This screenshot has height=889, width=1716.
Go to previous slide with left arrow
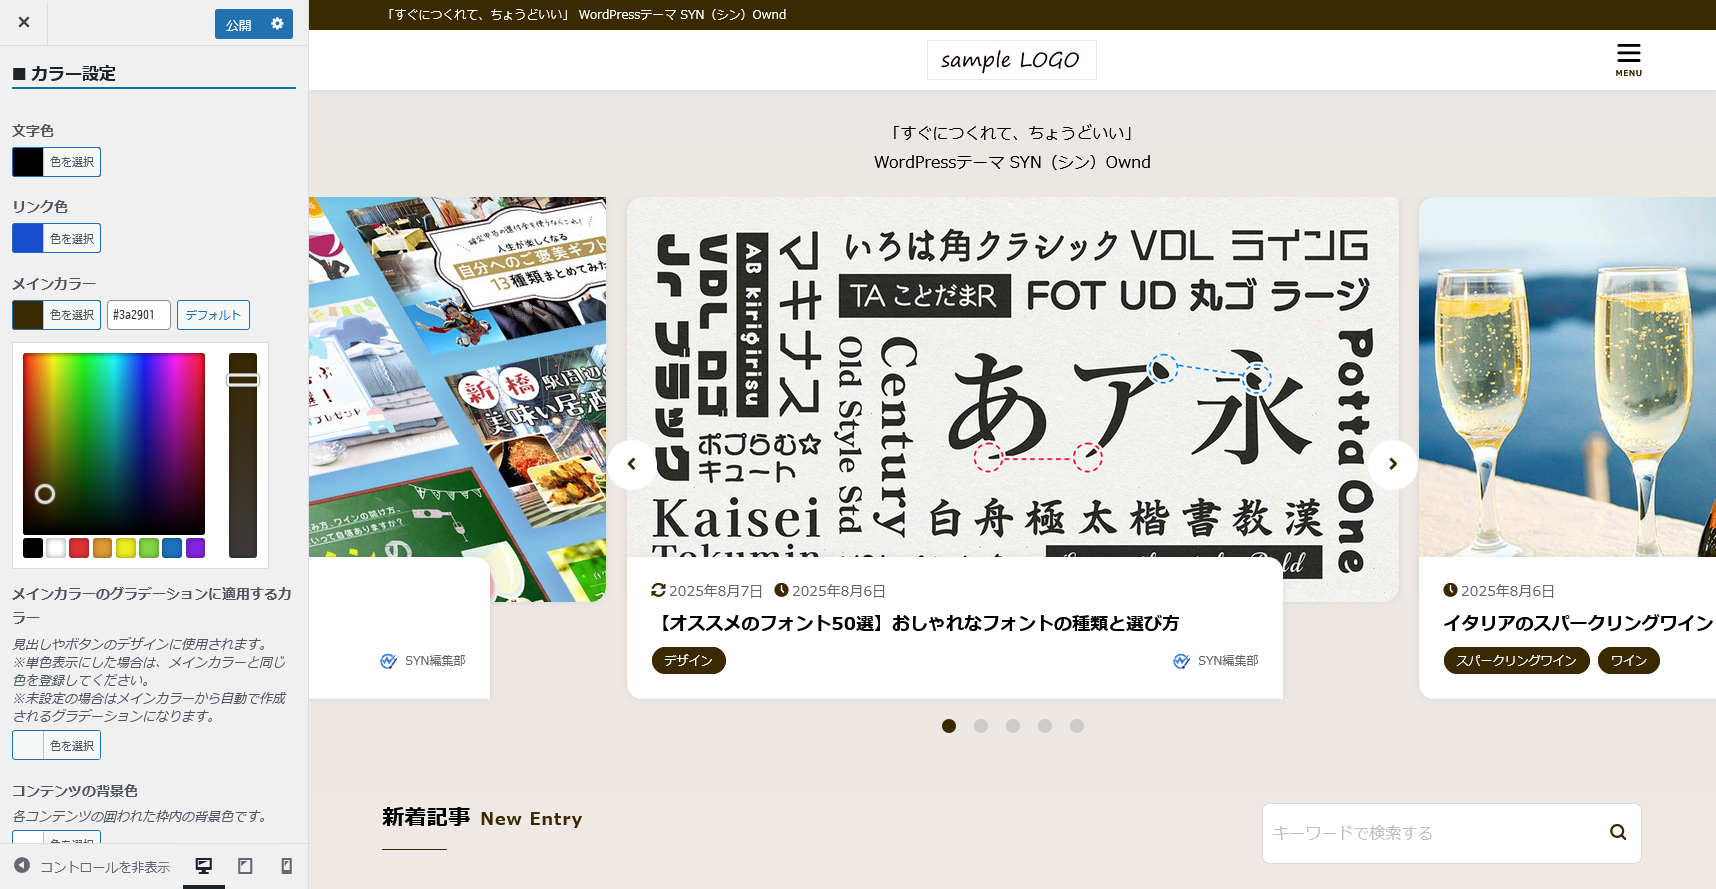(x=632, y=464)
